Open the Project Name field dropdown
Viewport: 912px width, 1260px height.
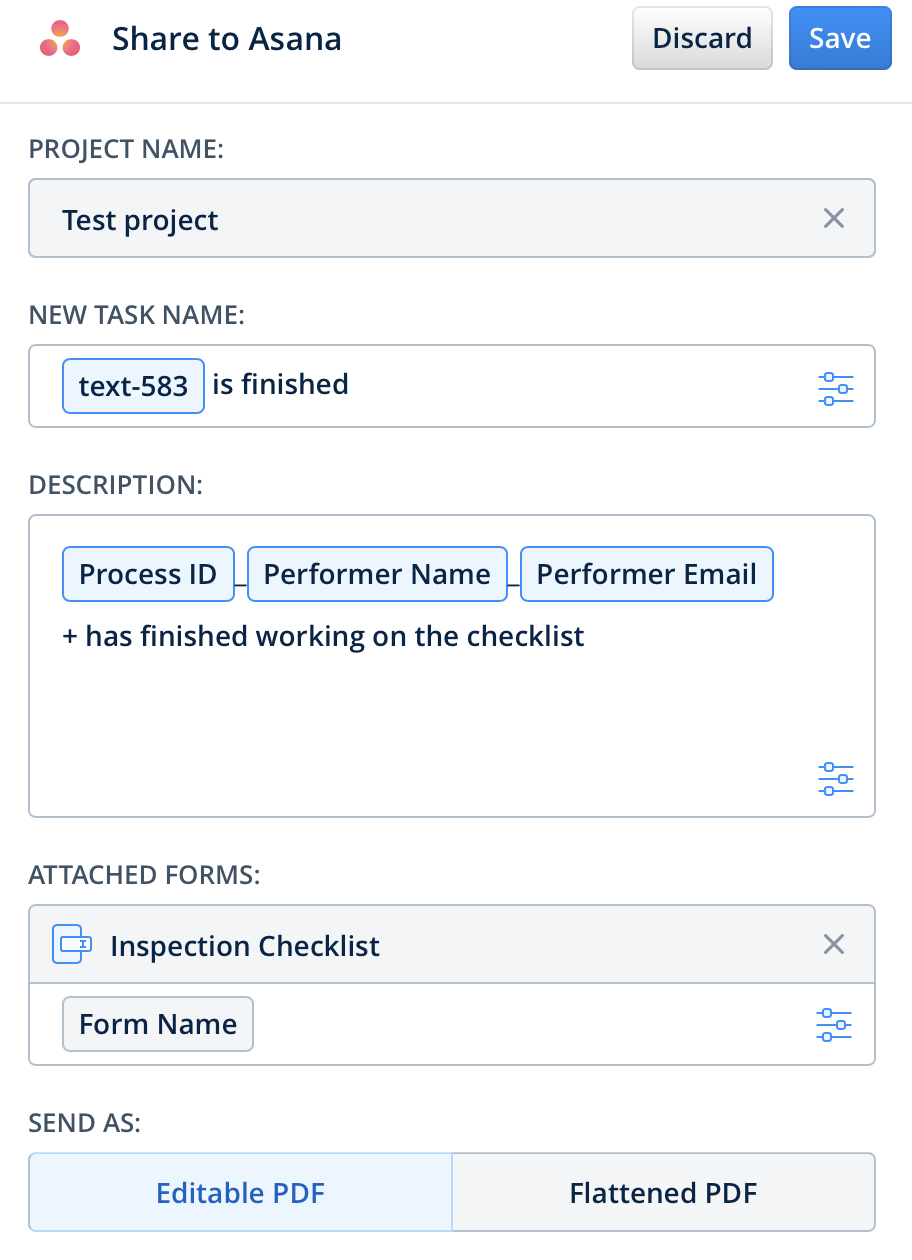click(x=420, y=219)
